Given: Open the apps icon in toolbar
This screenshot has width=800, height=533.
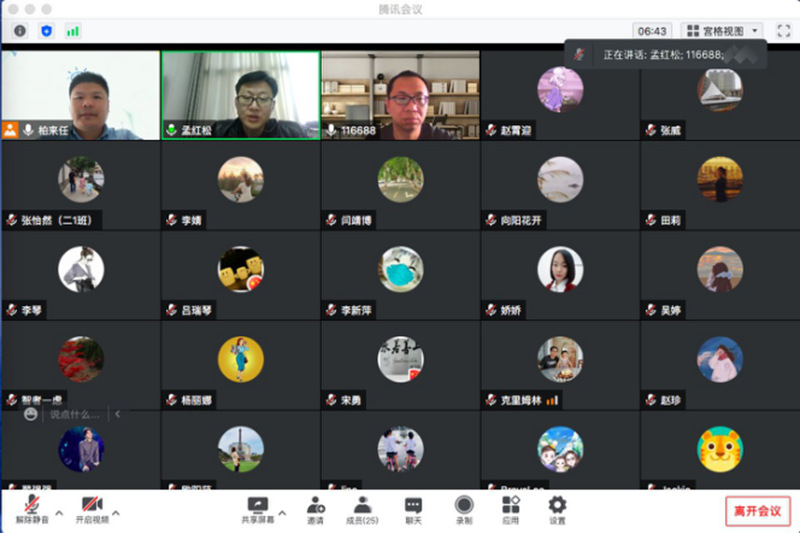Looking at the screenshot, I should click(511, 511).
